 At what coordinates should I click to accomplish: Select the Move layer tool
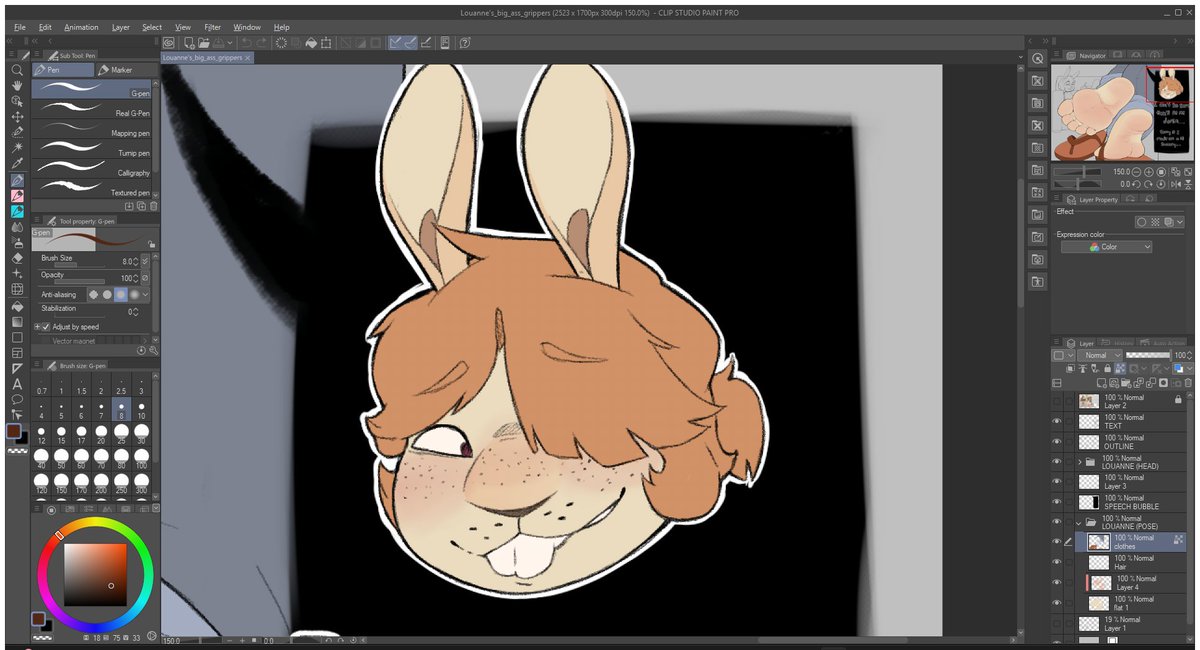[x=17, y=117]
